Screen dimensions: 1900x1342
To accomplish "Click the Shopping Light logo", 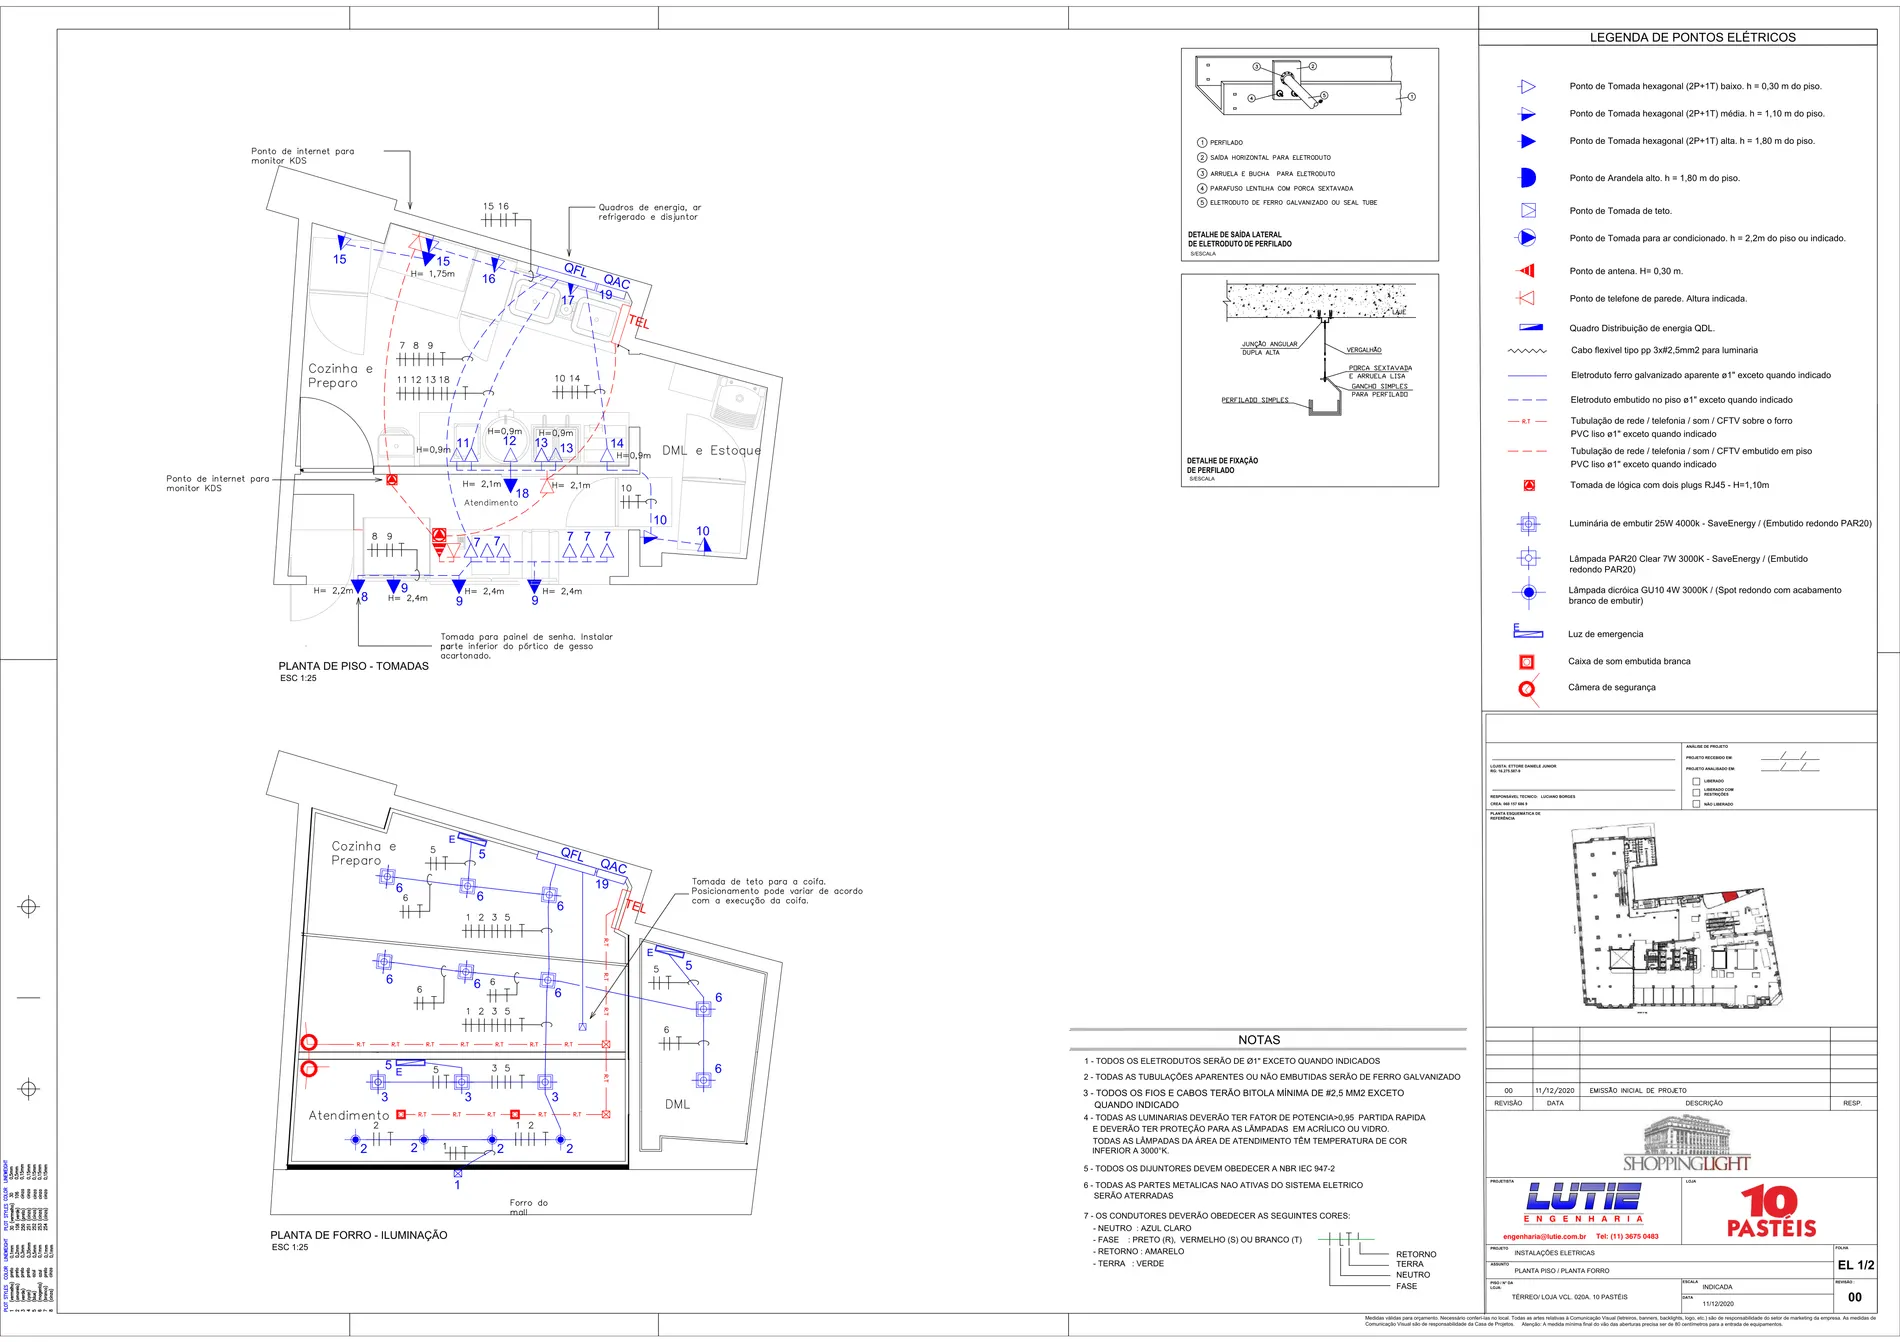I will click(x=1686, y=1143).
